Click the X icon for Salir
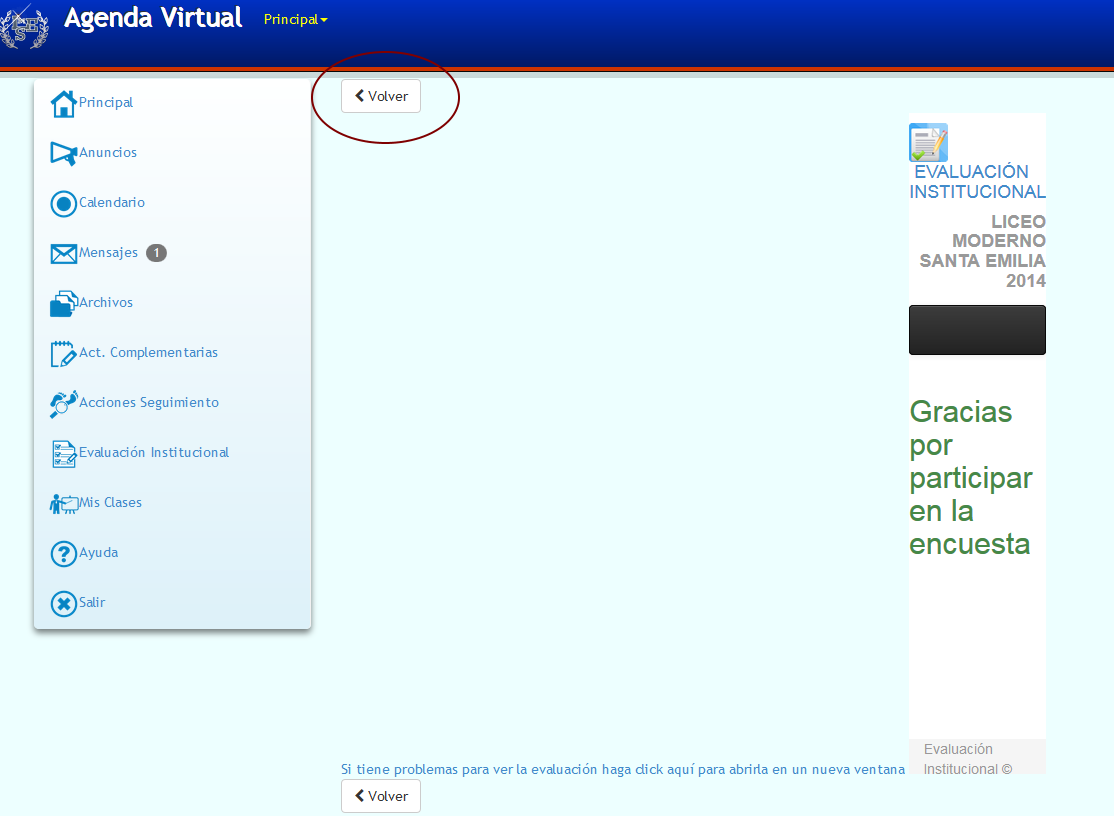 63,604
